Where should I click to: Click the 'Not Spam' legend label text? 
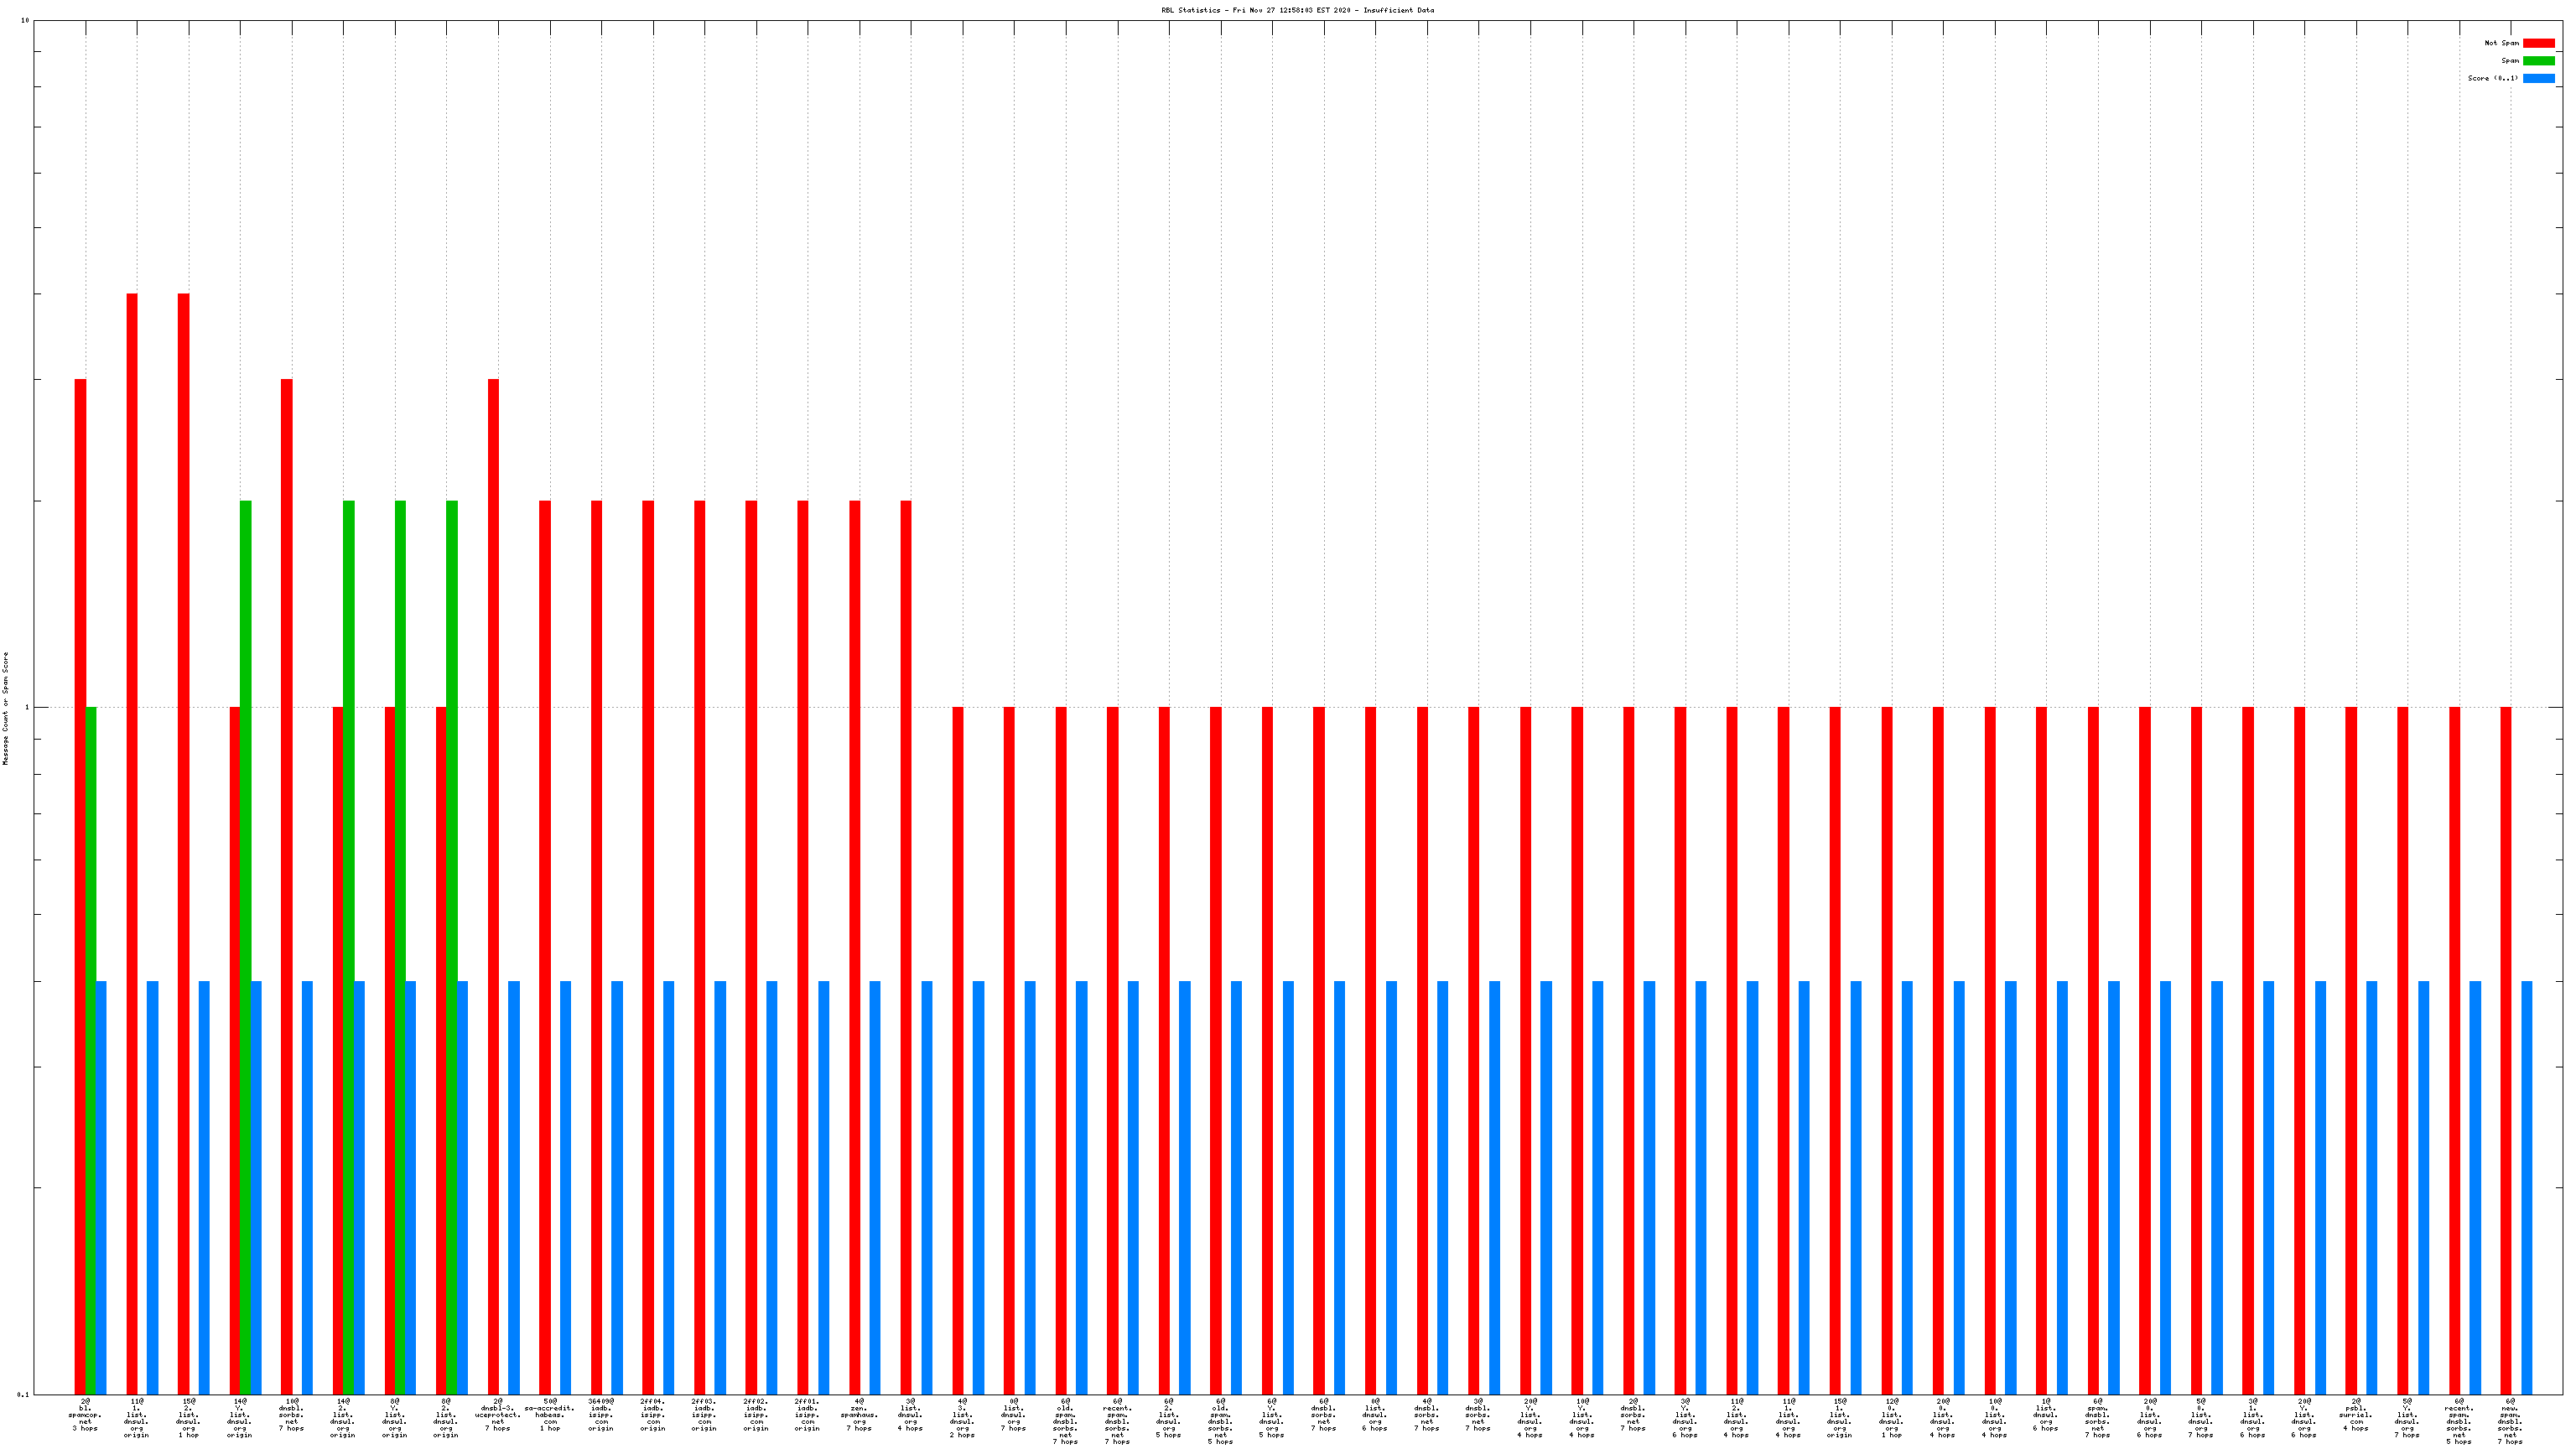[2501, 43]
